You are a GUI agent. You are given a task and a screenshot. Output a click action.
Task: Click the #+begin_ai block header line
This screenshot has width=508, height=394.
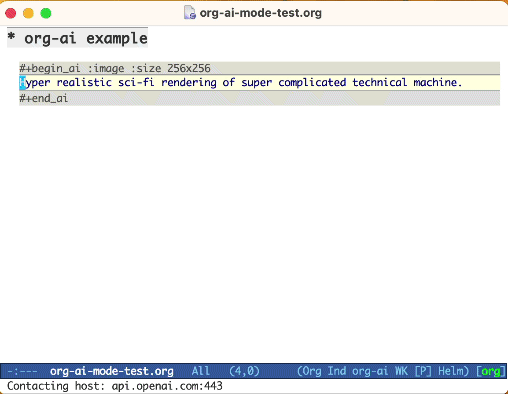click(x=259, y=68)
